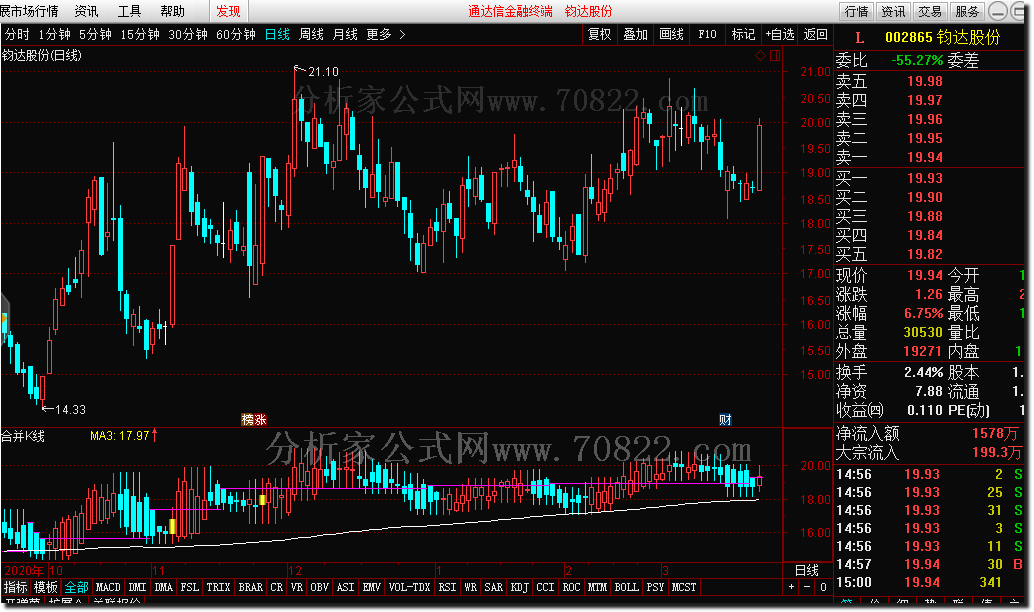This screenshot has height=612, width=1034.
Task: Select the 60分钟 period
Action: click(236, 34)
